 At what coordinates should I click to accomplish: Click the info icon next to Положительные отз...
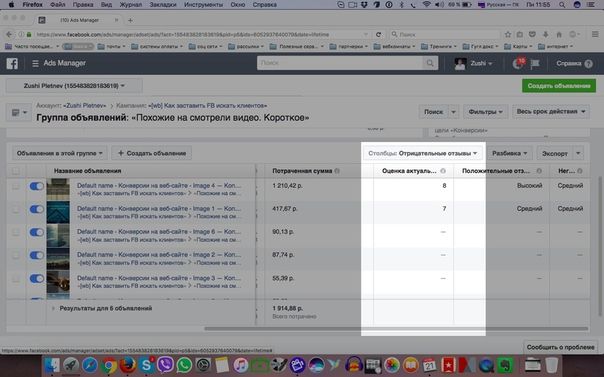click(x=539, y=171)
